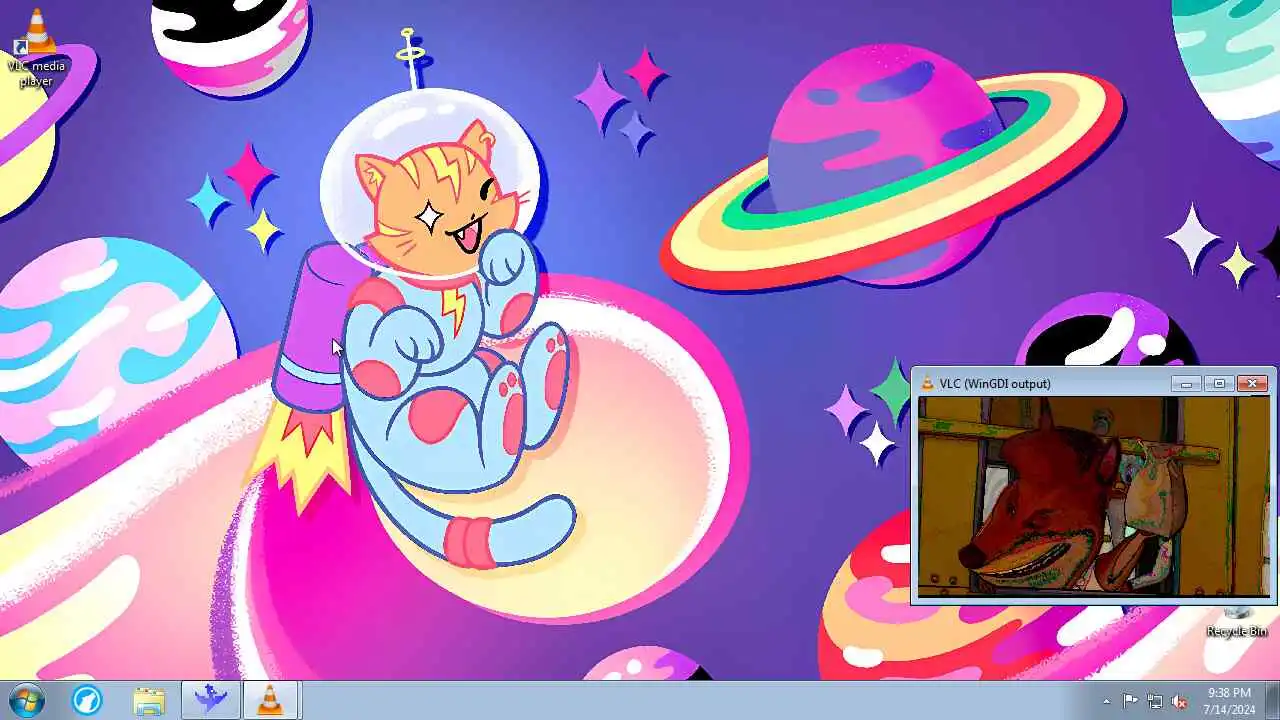Maximize the VLC WinGDI output window
Image resolution: width=1280 pixels, height=720 pixels.
pyautogui.click(x=1219, y=383)
